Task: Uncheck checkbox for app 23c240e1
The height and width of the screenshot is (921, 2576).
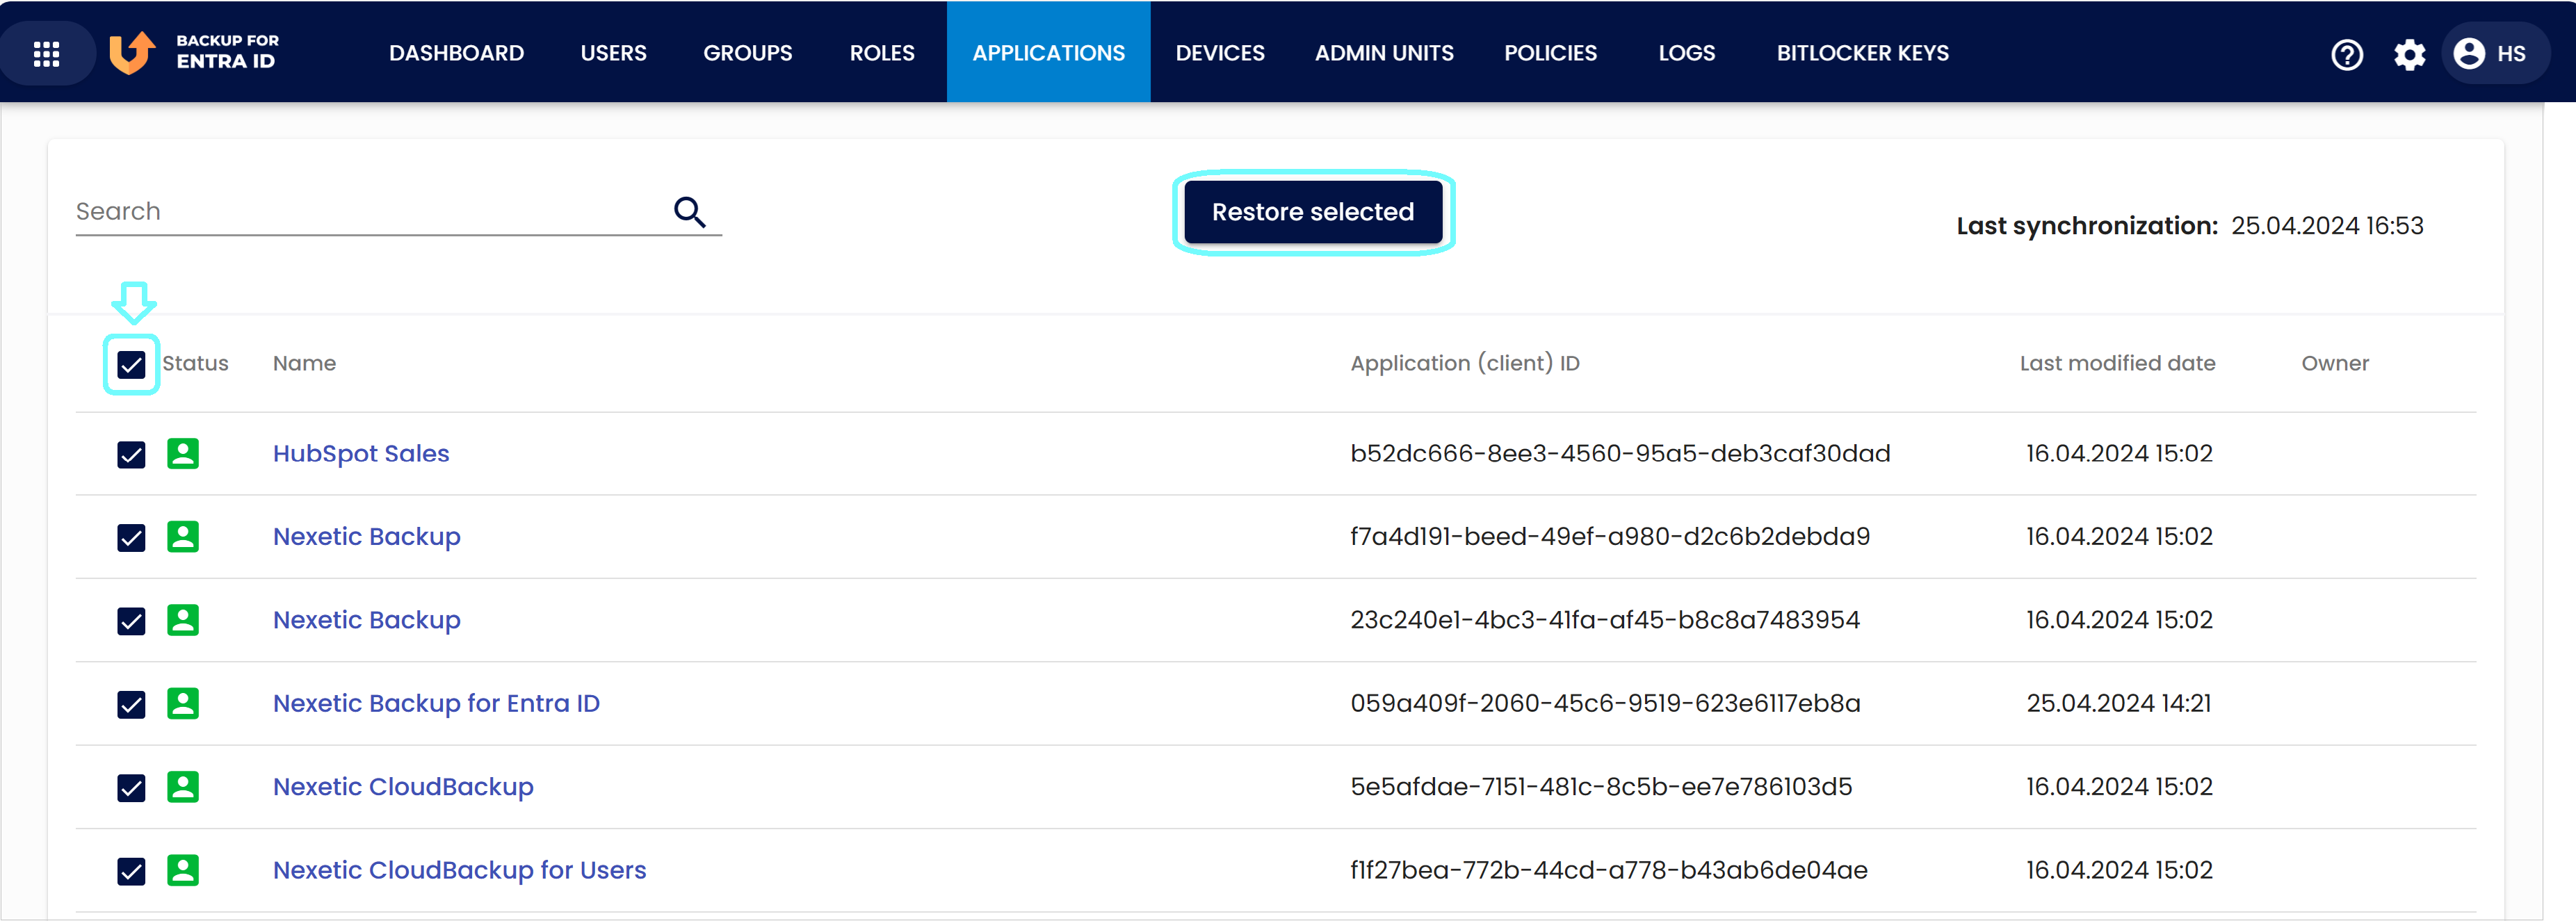Action: 131,621
